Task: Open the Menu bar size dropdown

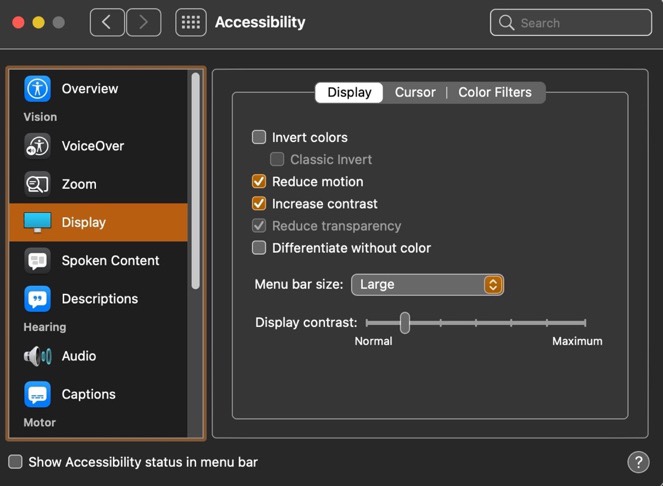Action: pos(427,285)
